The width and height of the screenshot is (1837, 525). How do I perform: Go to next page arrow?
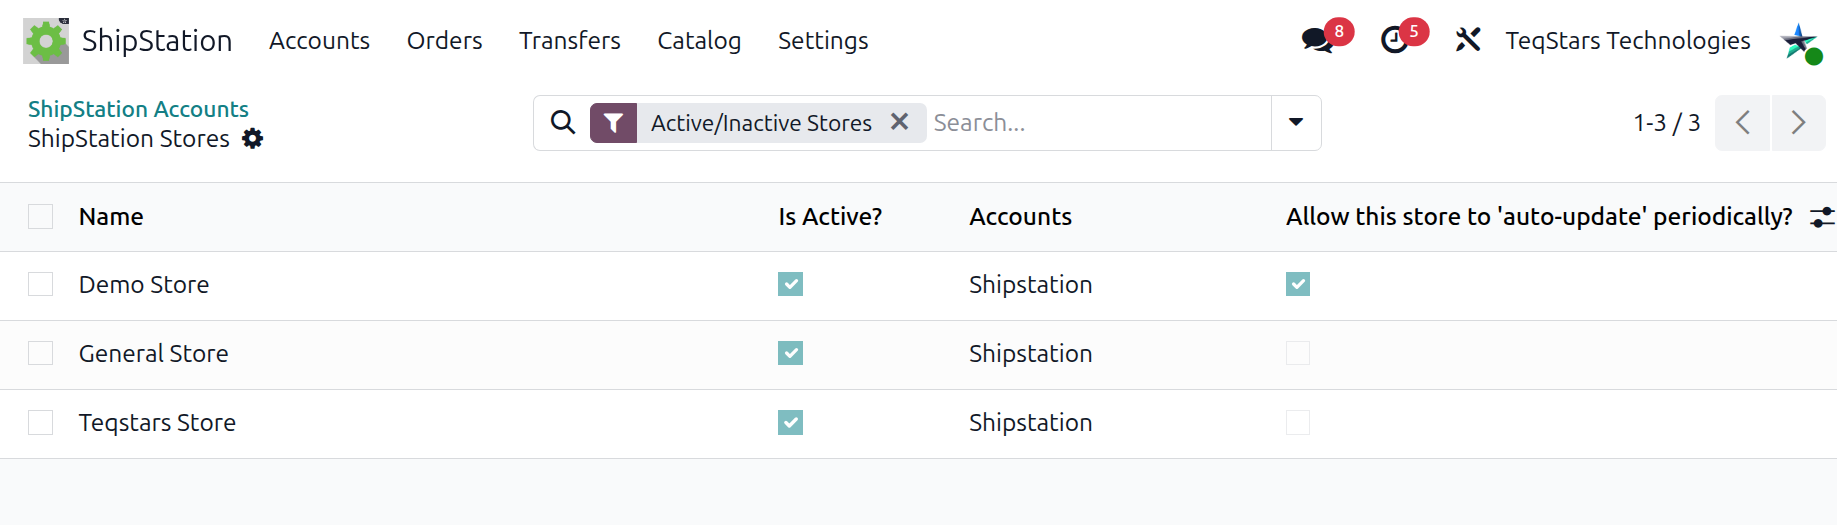1798,123
